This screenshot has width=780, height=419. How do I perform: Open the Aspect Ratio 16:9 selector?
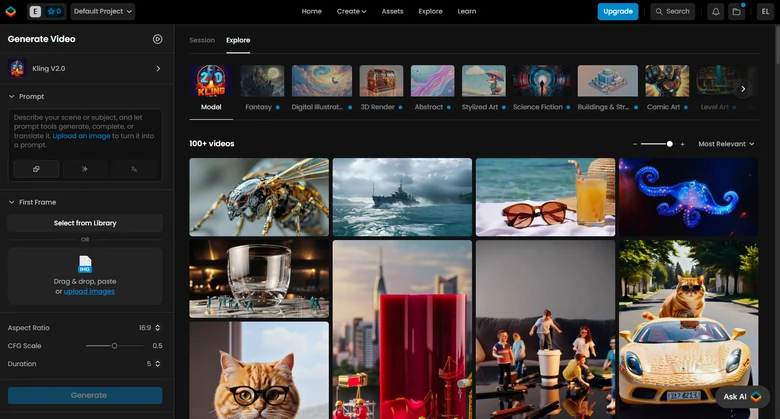149,328
